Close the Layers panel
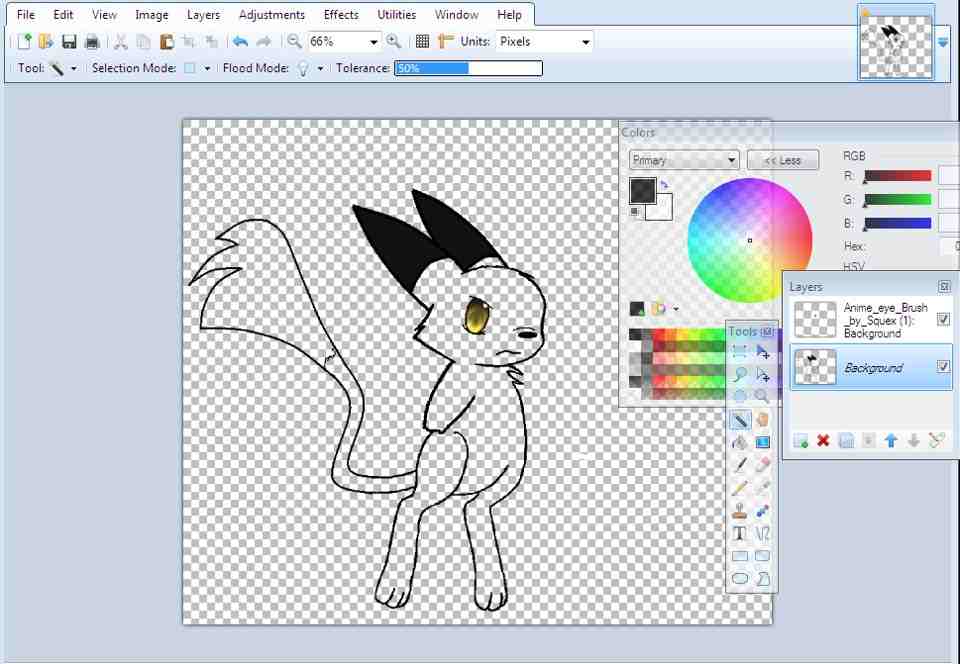This screenshot has height=664, width=960. (944, 286)
